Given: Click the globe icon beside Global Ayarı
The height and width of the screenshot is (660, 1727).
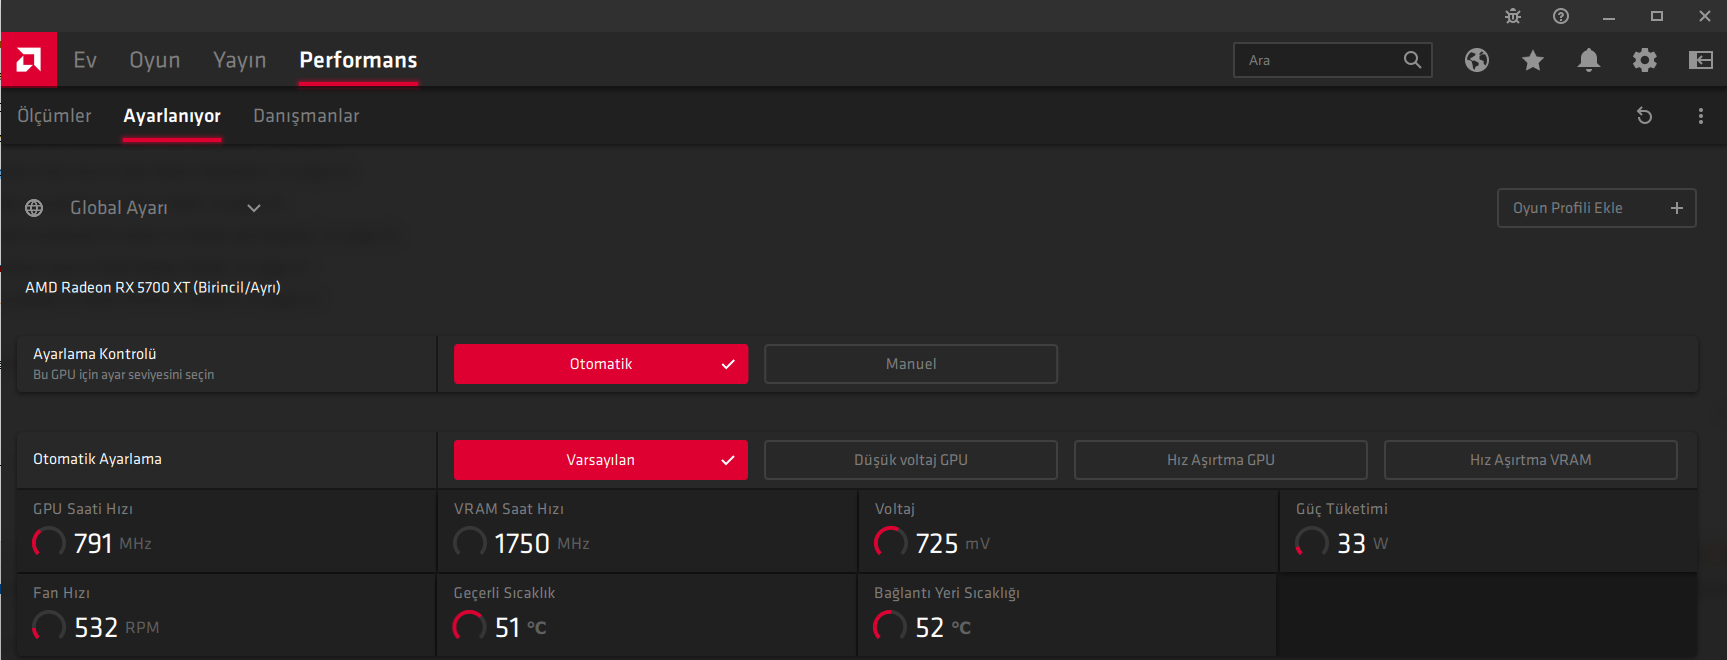Looking at the screenshot, I should coord(34,208).
